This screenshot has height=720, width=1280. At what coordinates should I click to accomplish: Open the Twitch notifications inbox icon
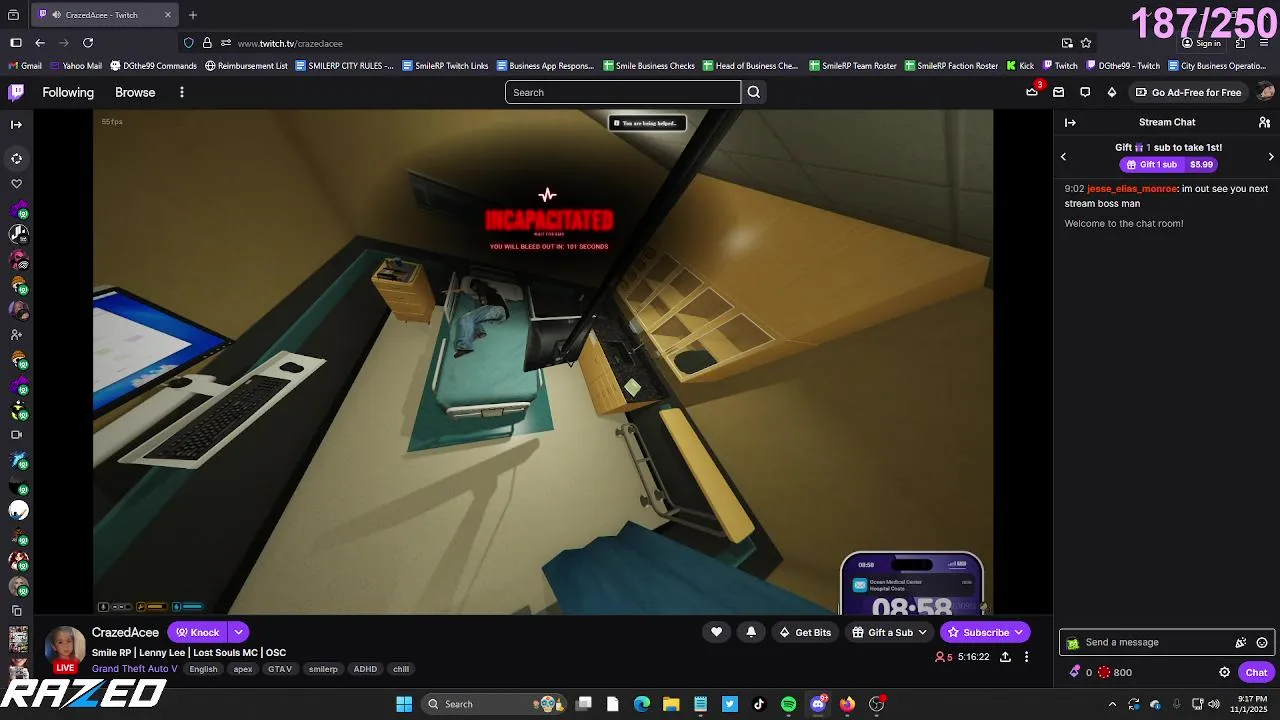1058,92
